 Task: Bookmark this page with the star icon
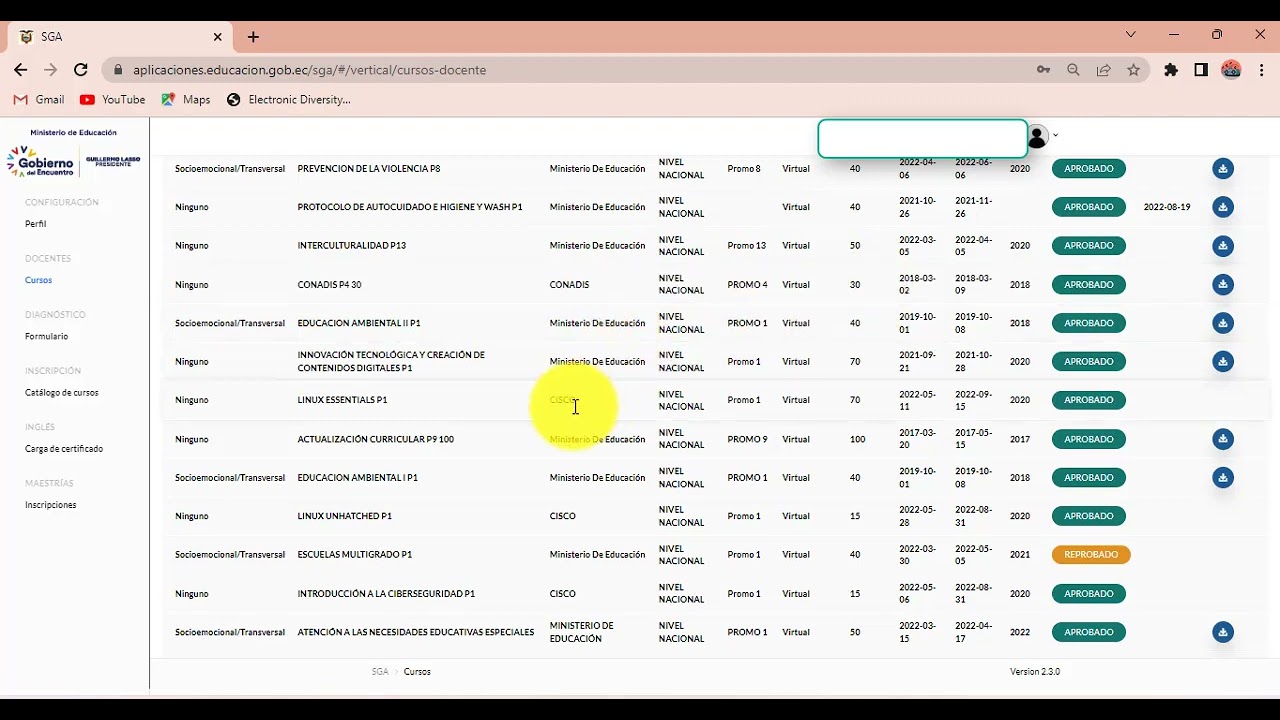pyautogui.click(x=1133, y=70)
